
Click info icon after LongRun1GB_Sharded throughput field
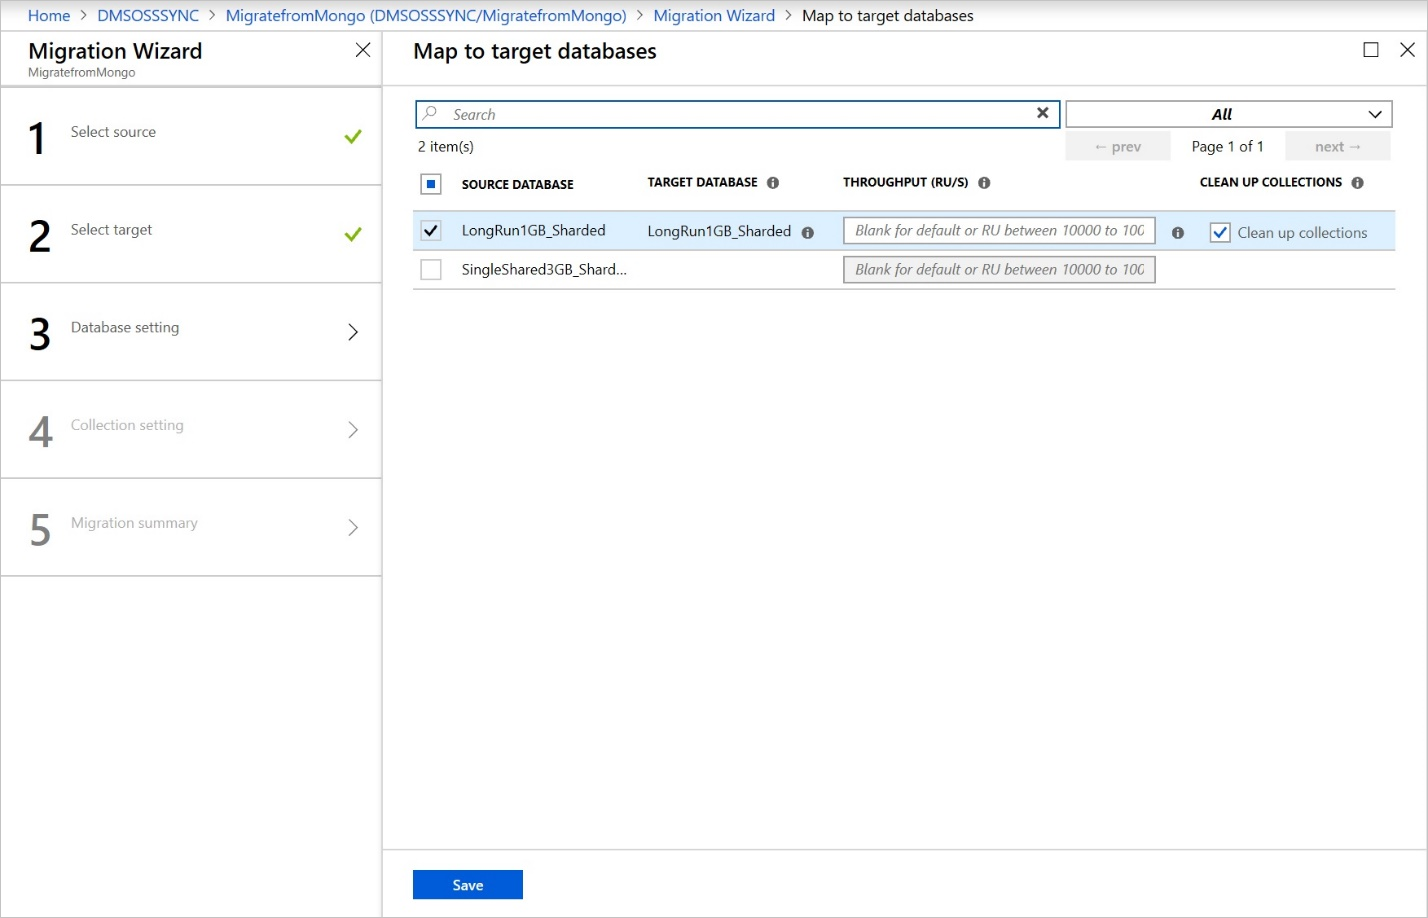(1178, 233)
